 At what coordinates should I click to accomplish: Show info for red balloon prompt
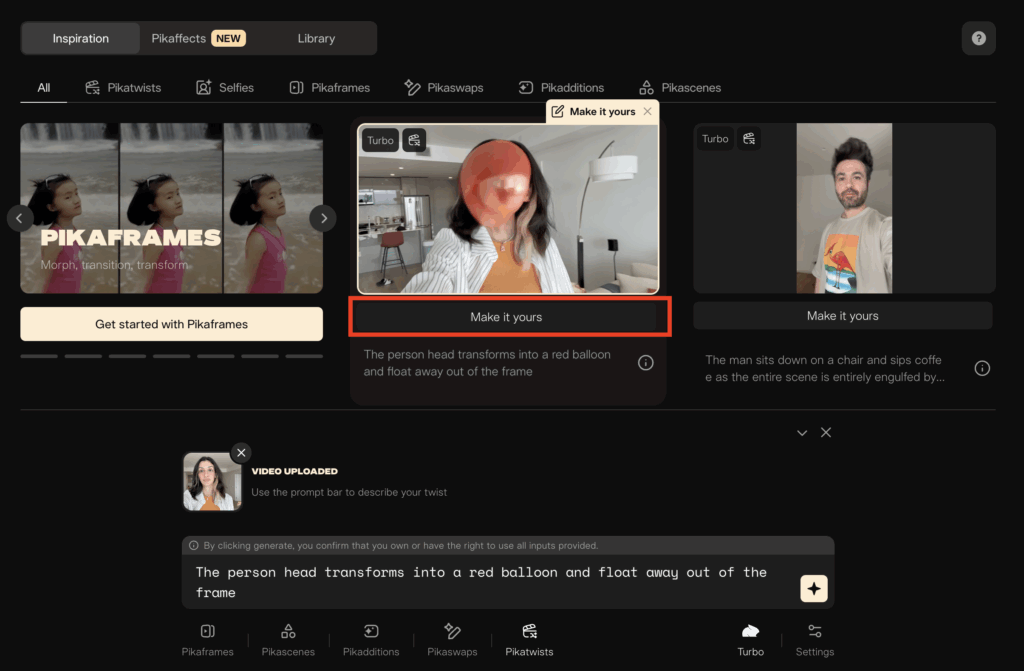click(x=646, y=363)
